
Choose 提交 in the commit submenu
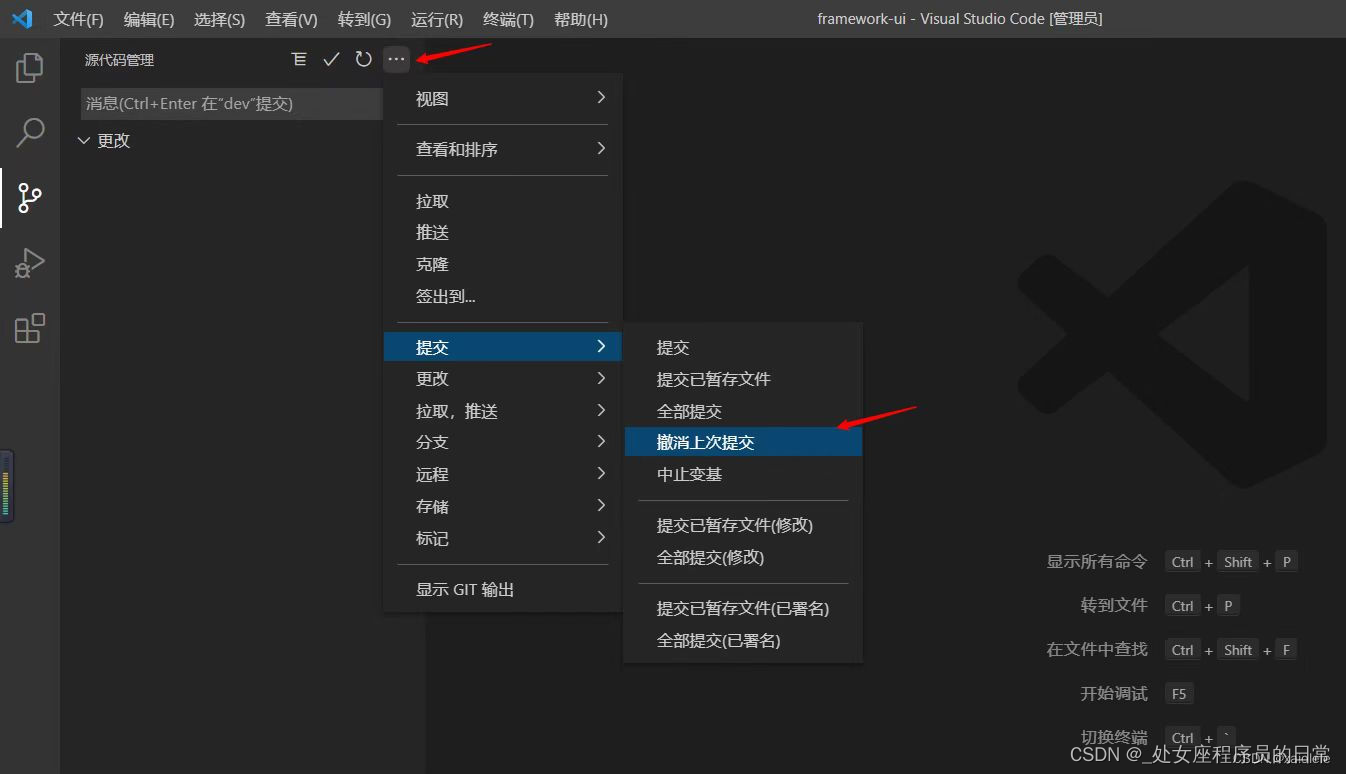(x=743, y=347)
